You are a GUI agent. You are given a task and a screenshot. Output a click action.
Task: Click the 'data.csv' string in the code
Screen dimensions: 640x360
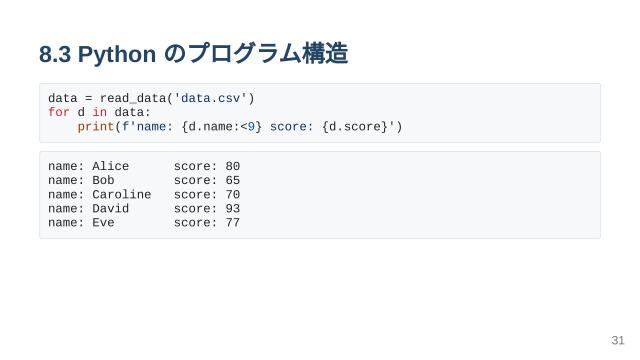[x=210, y=98]
